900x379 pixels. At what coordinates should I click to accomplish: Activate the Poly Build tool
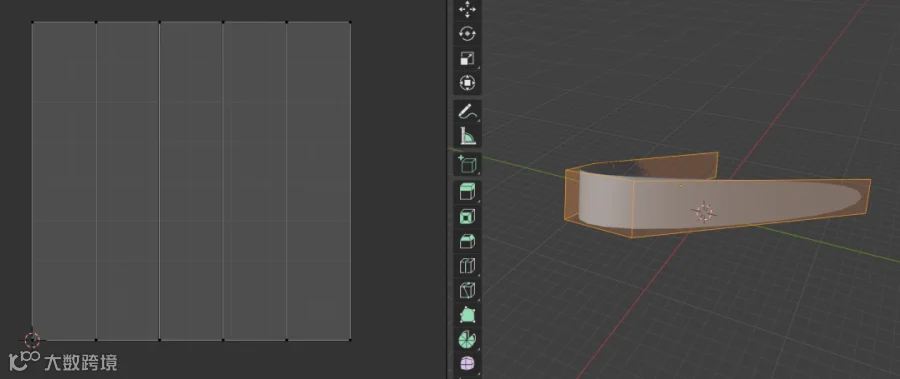coord(467,315)
